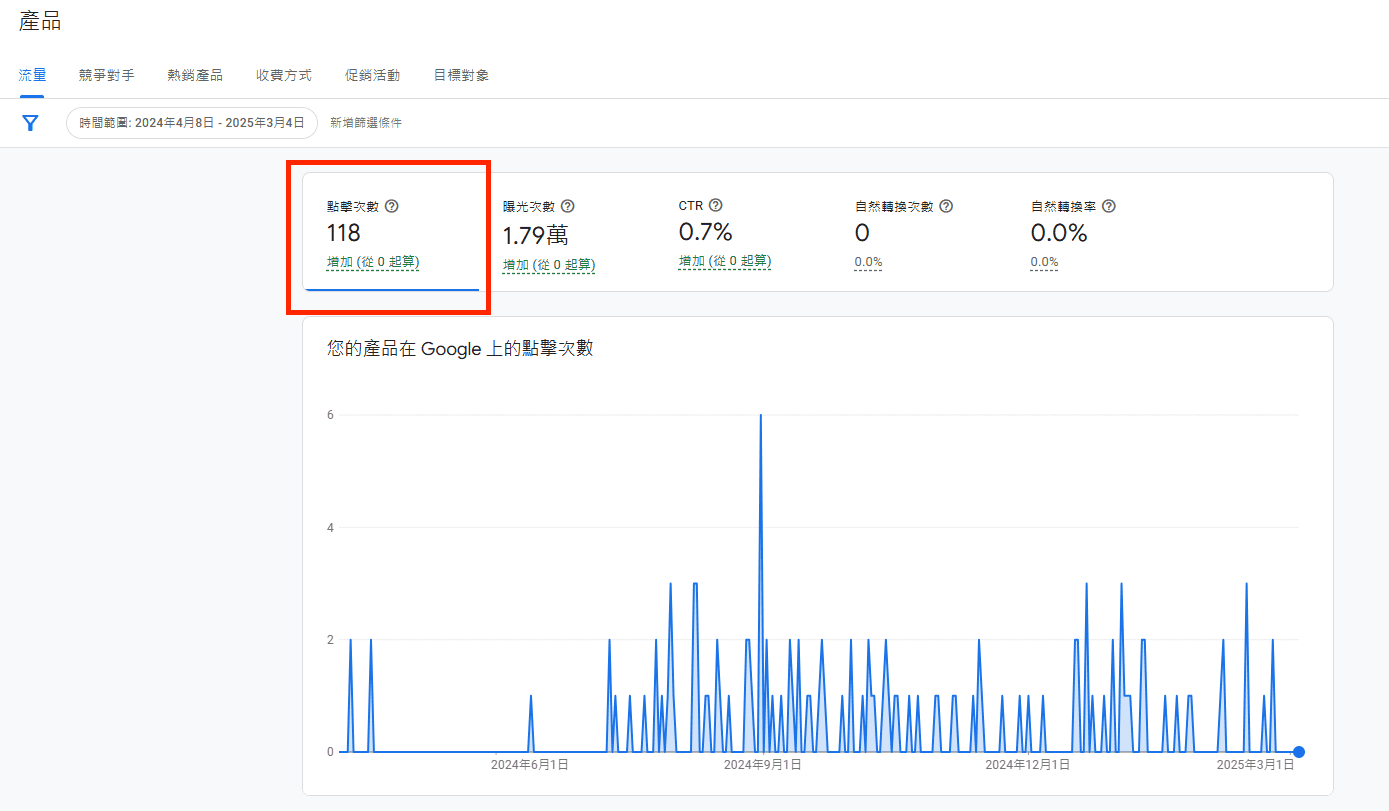Viewport: 1389px width, 811px height.
Task: Click the y-axis value 4
Action: tap(330, 527)
